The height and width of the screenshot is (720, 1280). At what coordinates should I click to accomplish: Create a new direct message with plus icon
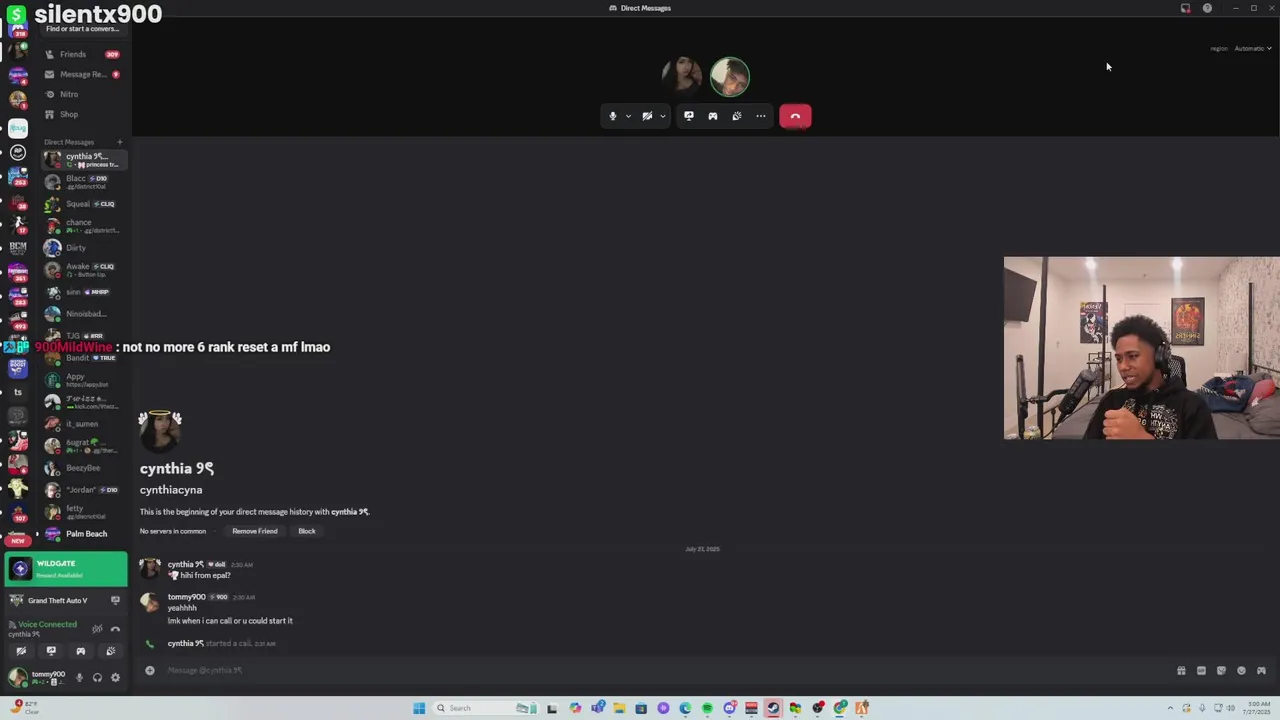120,142
